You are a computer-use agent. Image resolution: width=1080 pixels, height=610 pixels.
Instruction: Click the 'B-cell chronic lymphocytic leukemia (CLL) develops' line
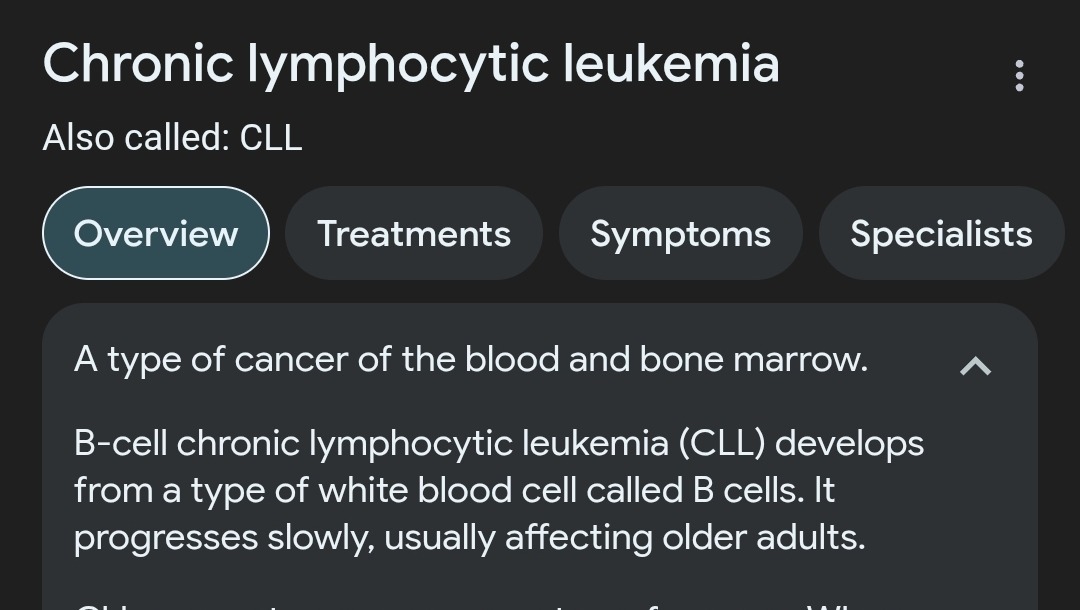[x=499, y=444]
